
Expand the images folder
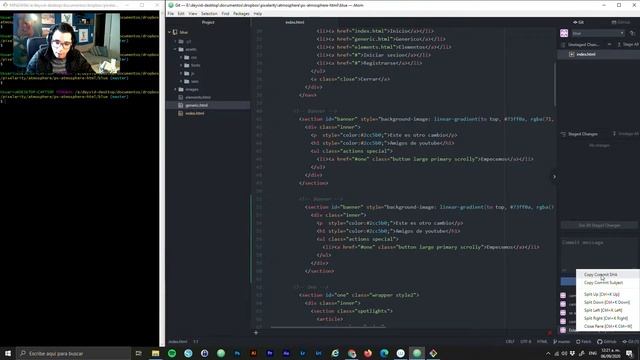pos(176,89)
